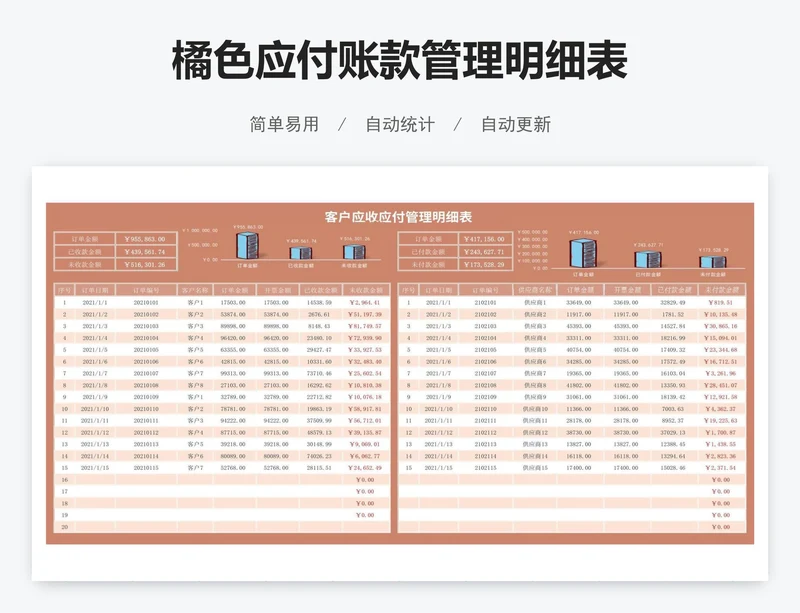Click the 已收款金额 summary label
This screenshot has width=800, height=613.
pos(85,252)
